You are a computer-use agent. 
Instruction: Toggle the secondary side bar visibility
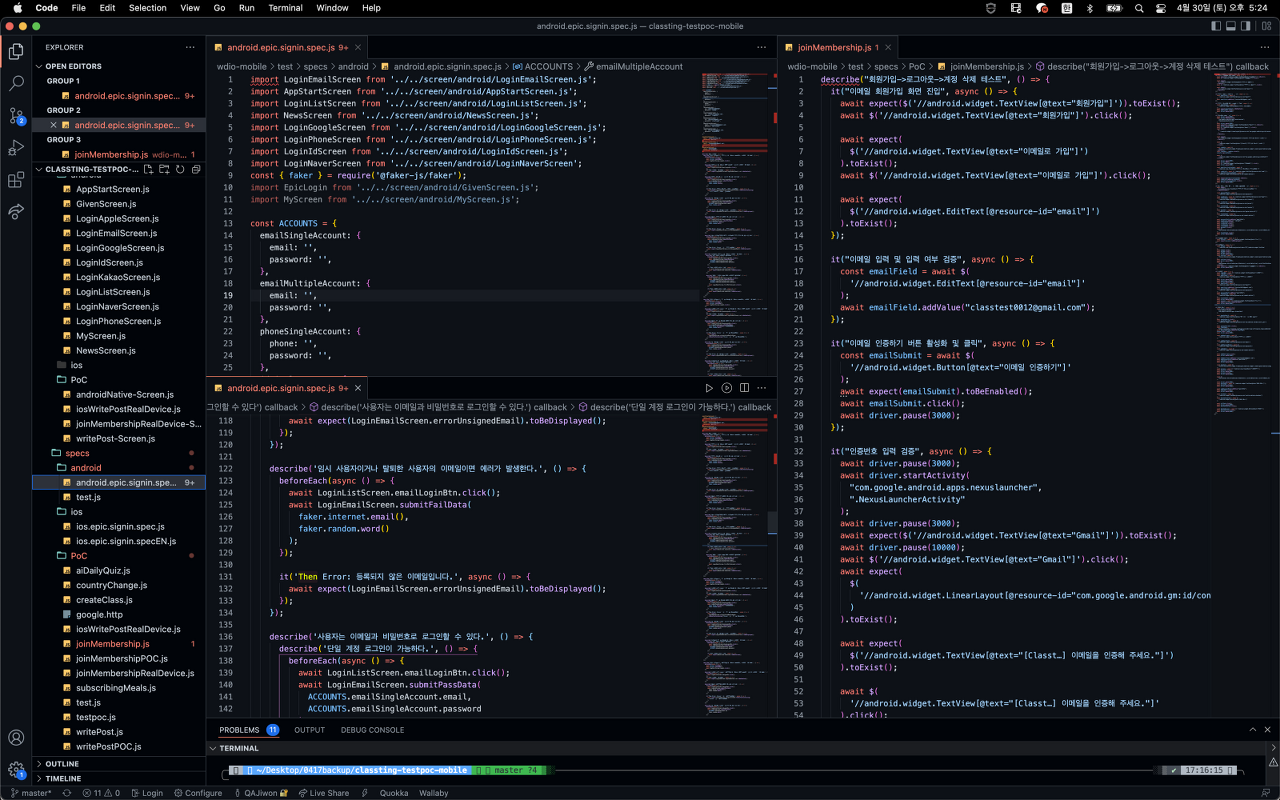[1248, 26]
